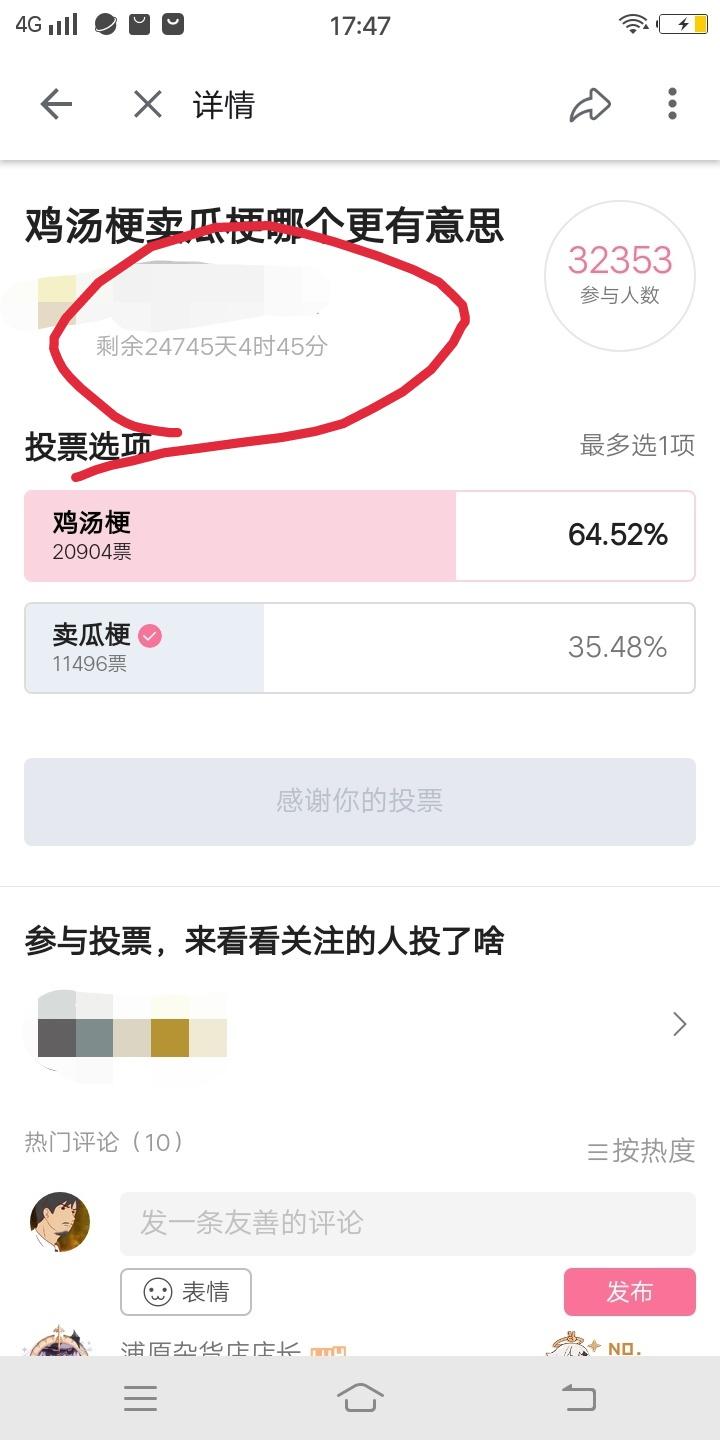The height and width of the screenshot is (1440, 720).
Task: Select the 卖瓜梗 vote option
Action: pos(359,647)
